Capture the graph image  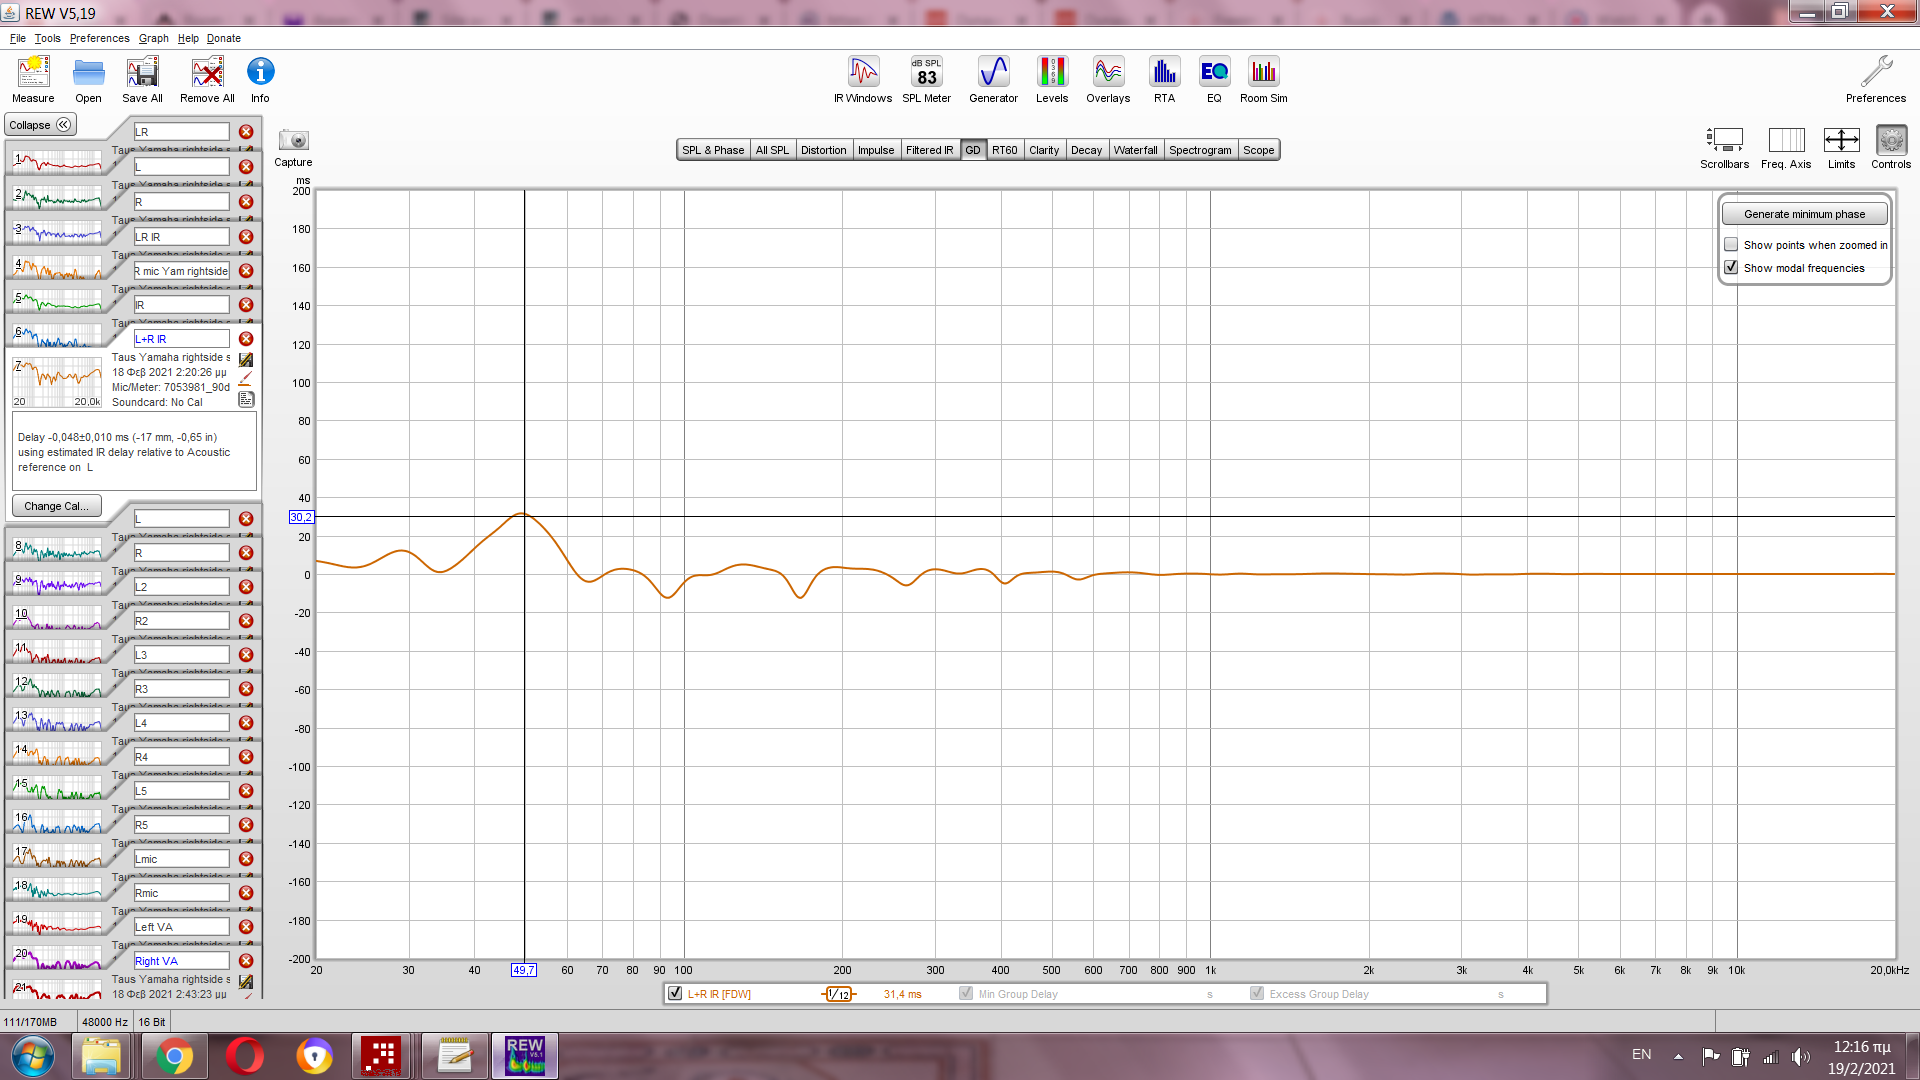click(x=293, y=141)
